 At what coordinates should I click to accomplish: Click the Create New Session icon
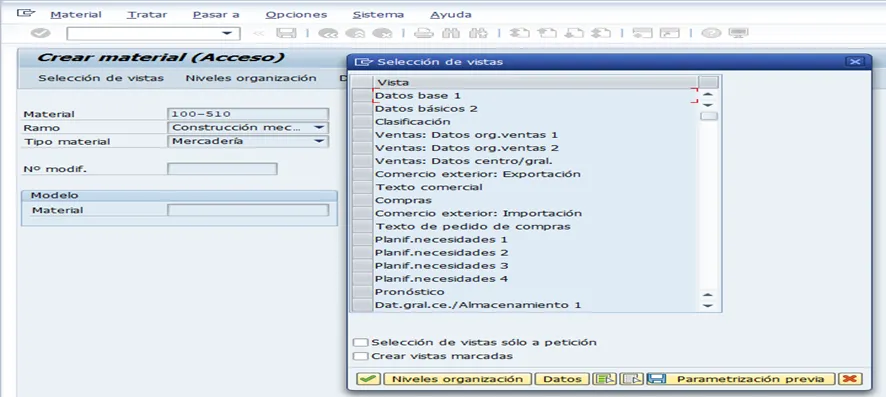[642, 33]
